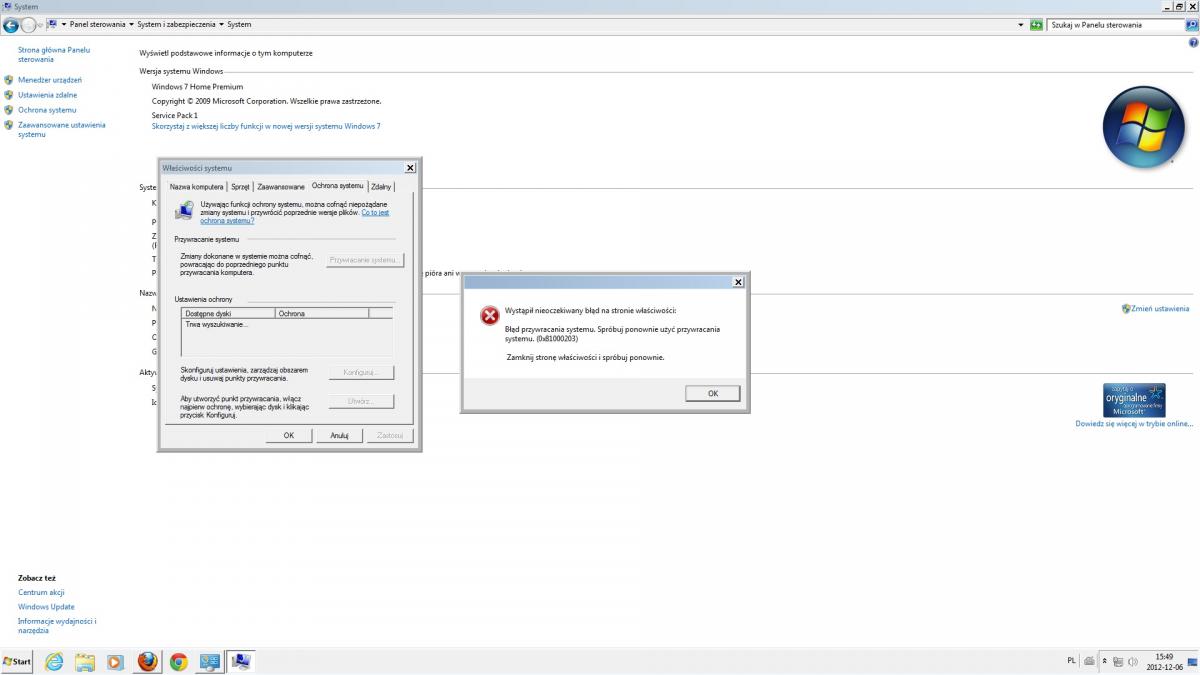1200x675 pixels.
Task: Click the Ustawienia zdalne shield icon
Action: point(9,95)
